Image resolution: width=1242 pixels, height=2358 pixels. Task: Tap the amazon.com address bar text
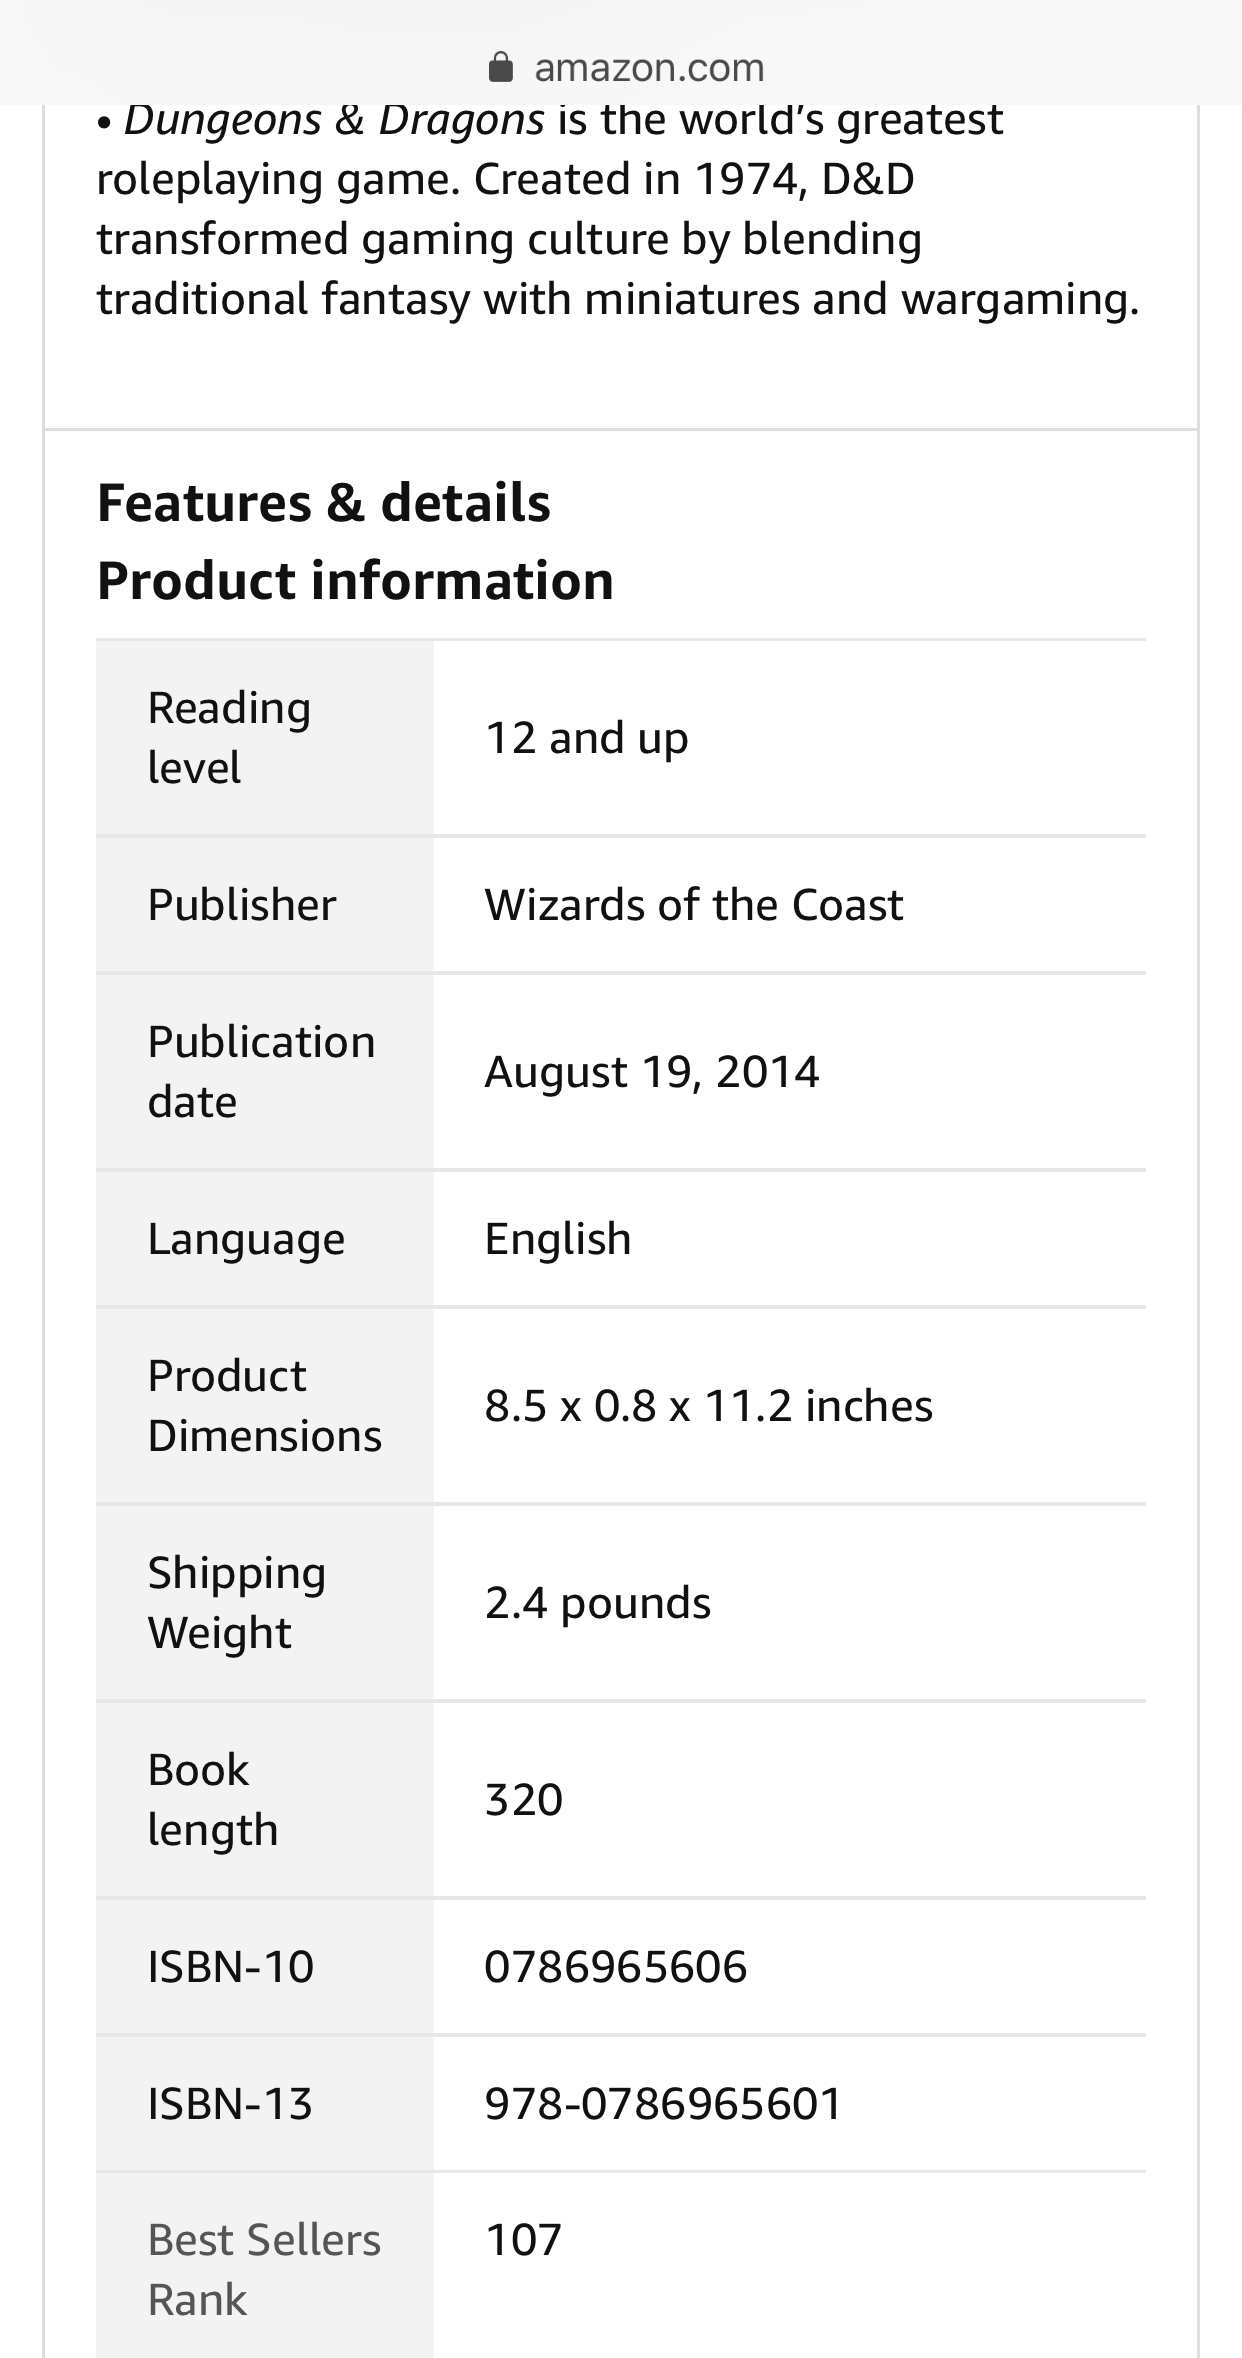(x=649, y=67)
